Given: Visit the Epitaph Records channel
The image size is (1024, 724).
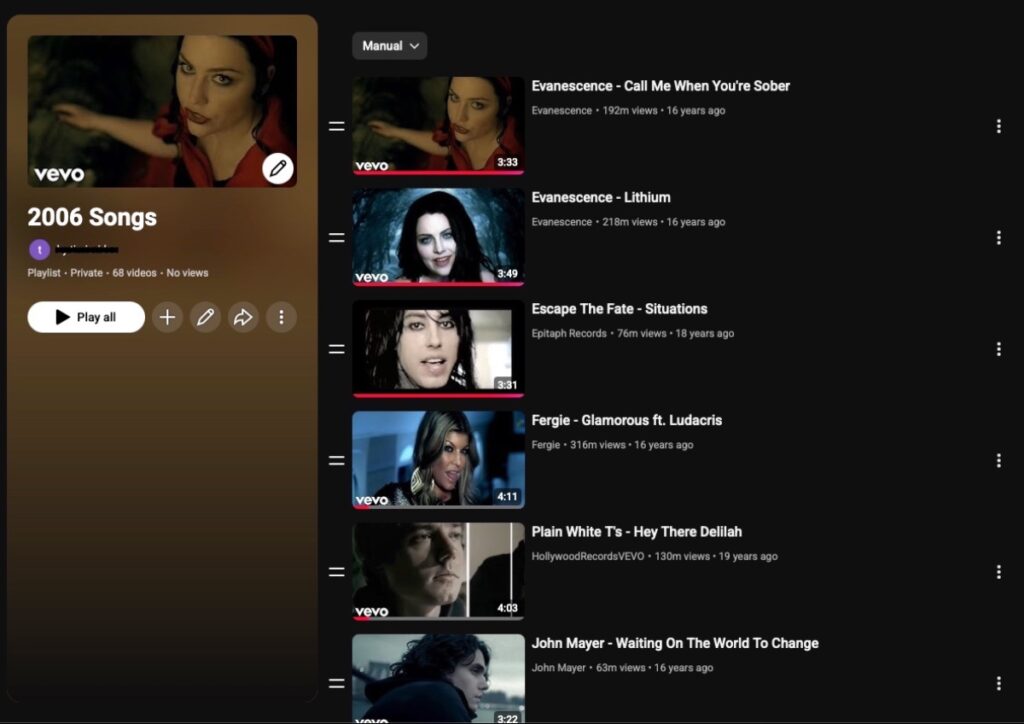Looking at the screenshot, I should coord(569,334).
